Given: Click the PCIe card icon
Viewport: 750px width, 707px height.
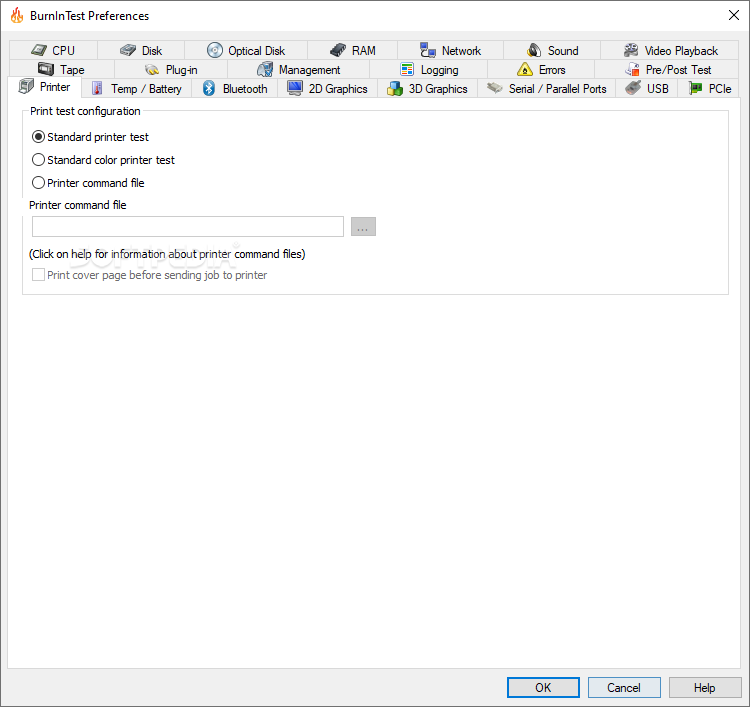Looking at the screenshot, I should pos(695,88).
